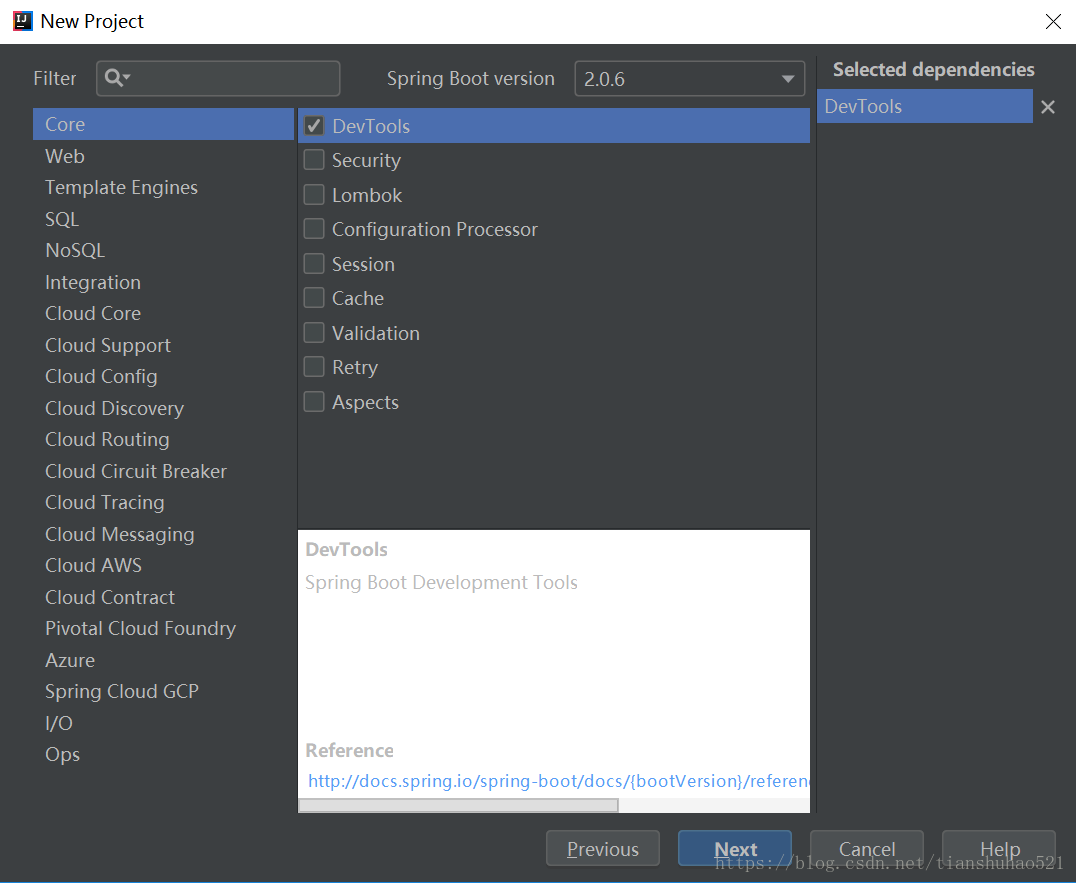
Task: Toggle the Retry dependency checkbox
Action: [x=314, y=367]
